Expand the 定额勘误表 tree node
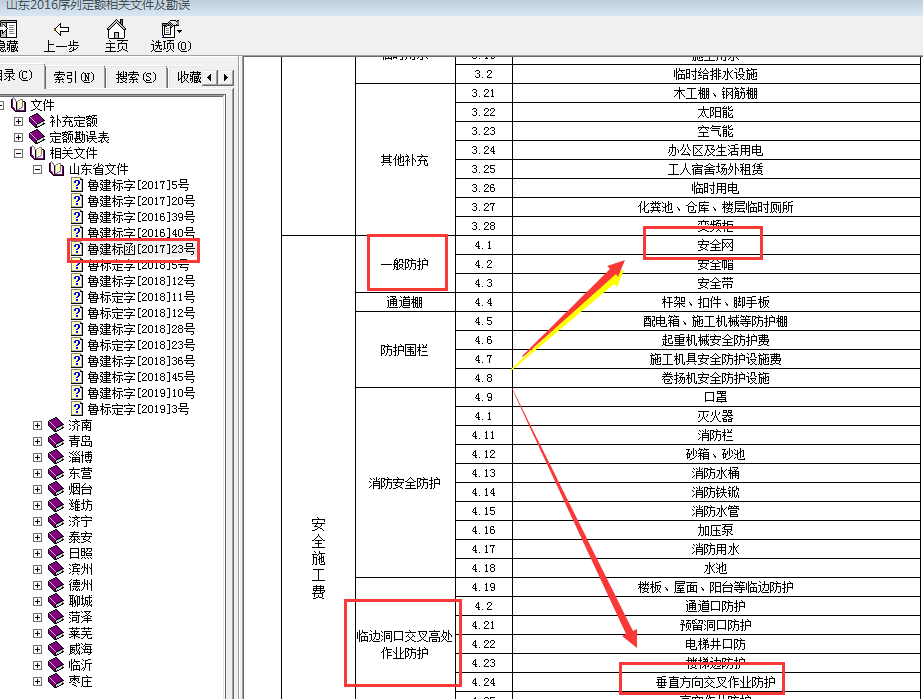 (18, 137)
